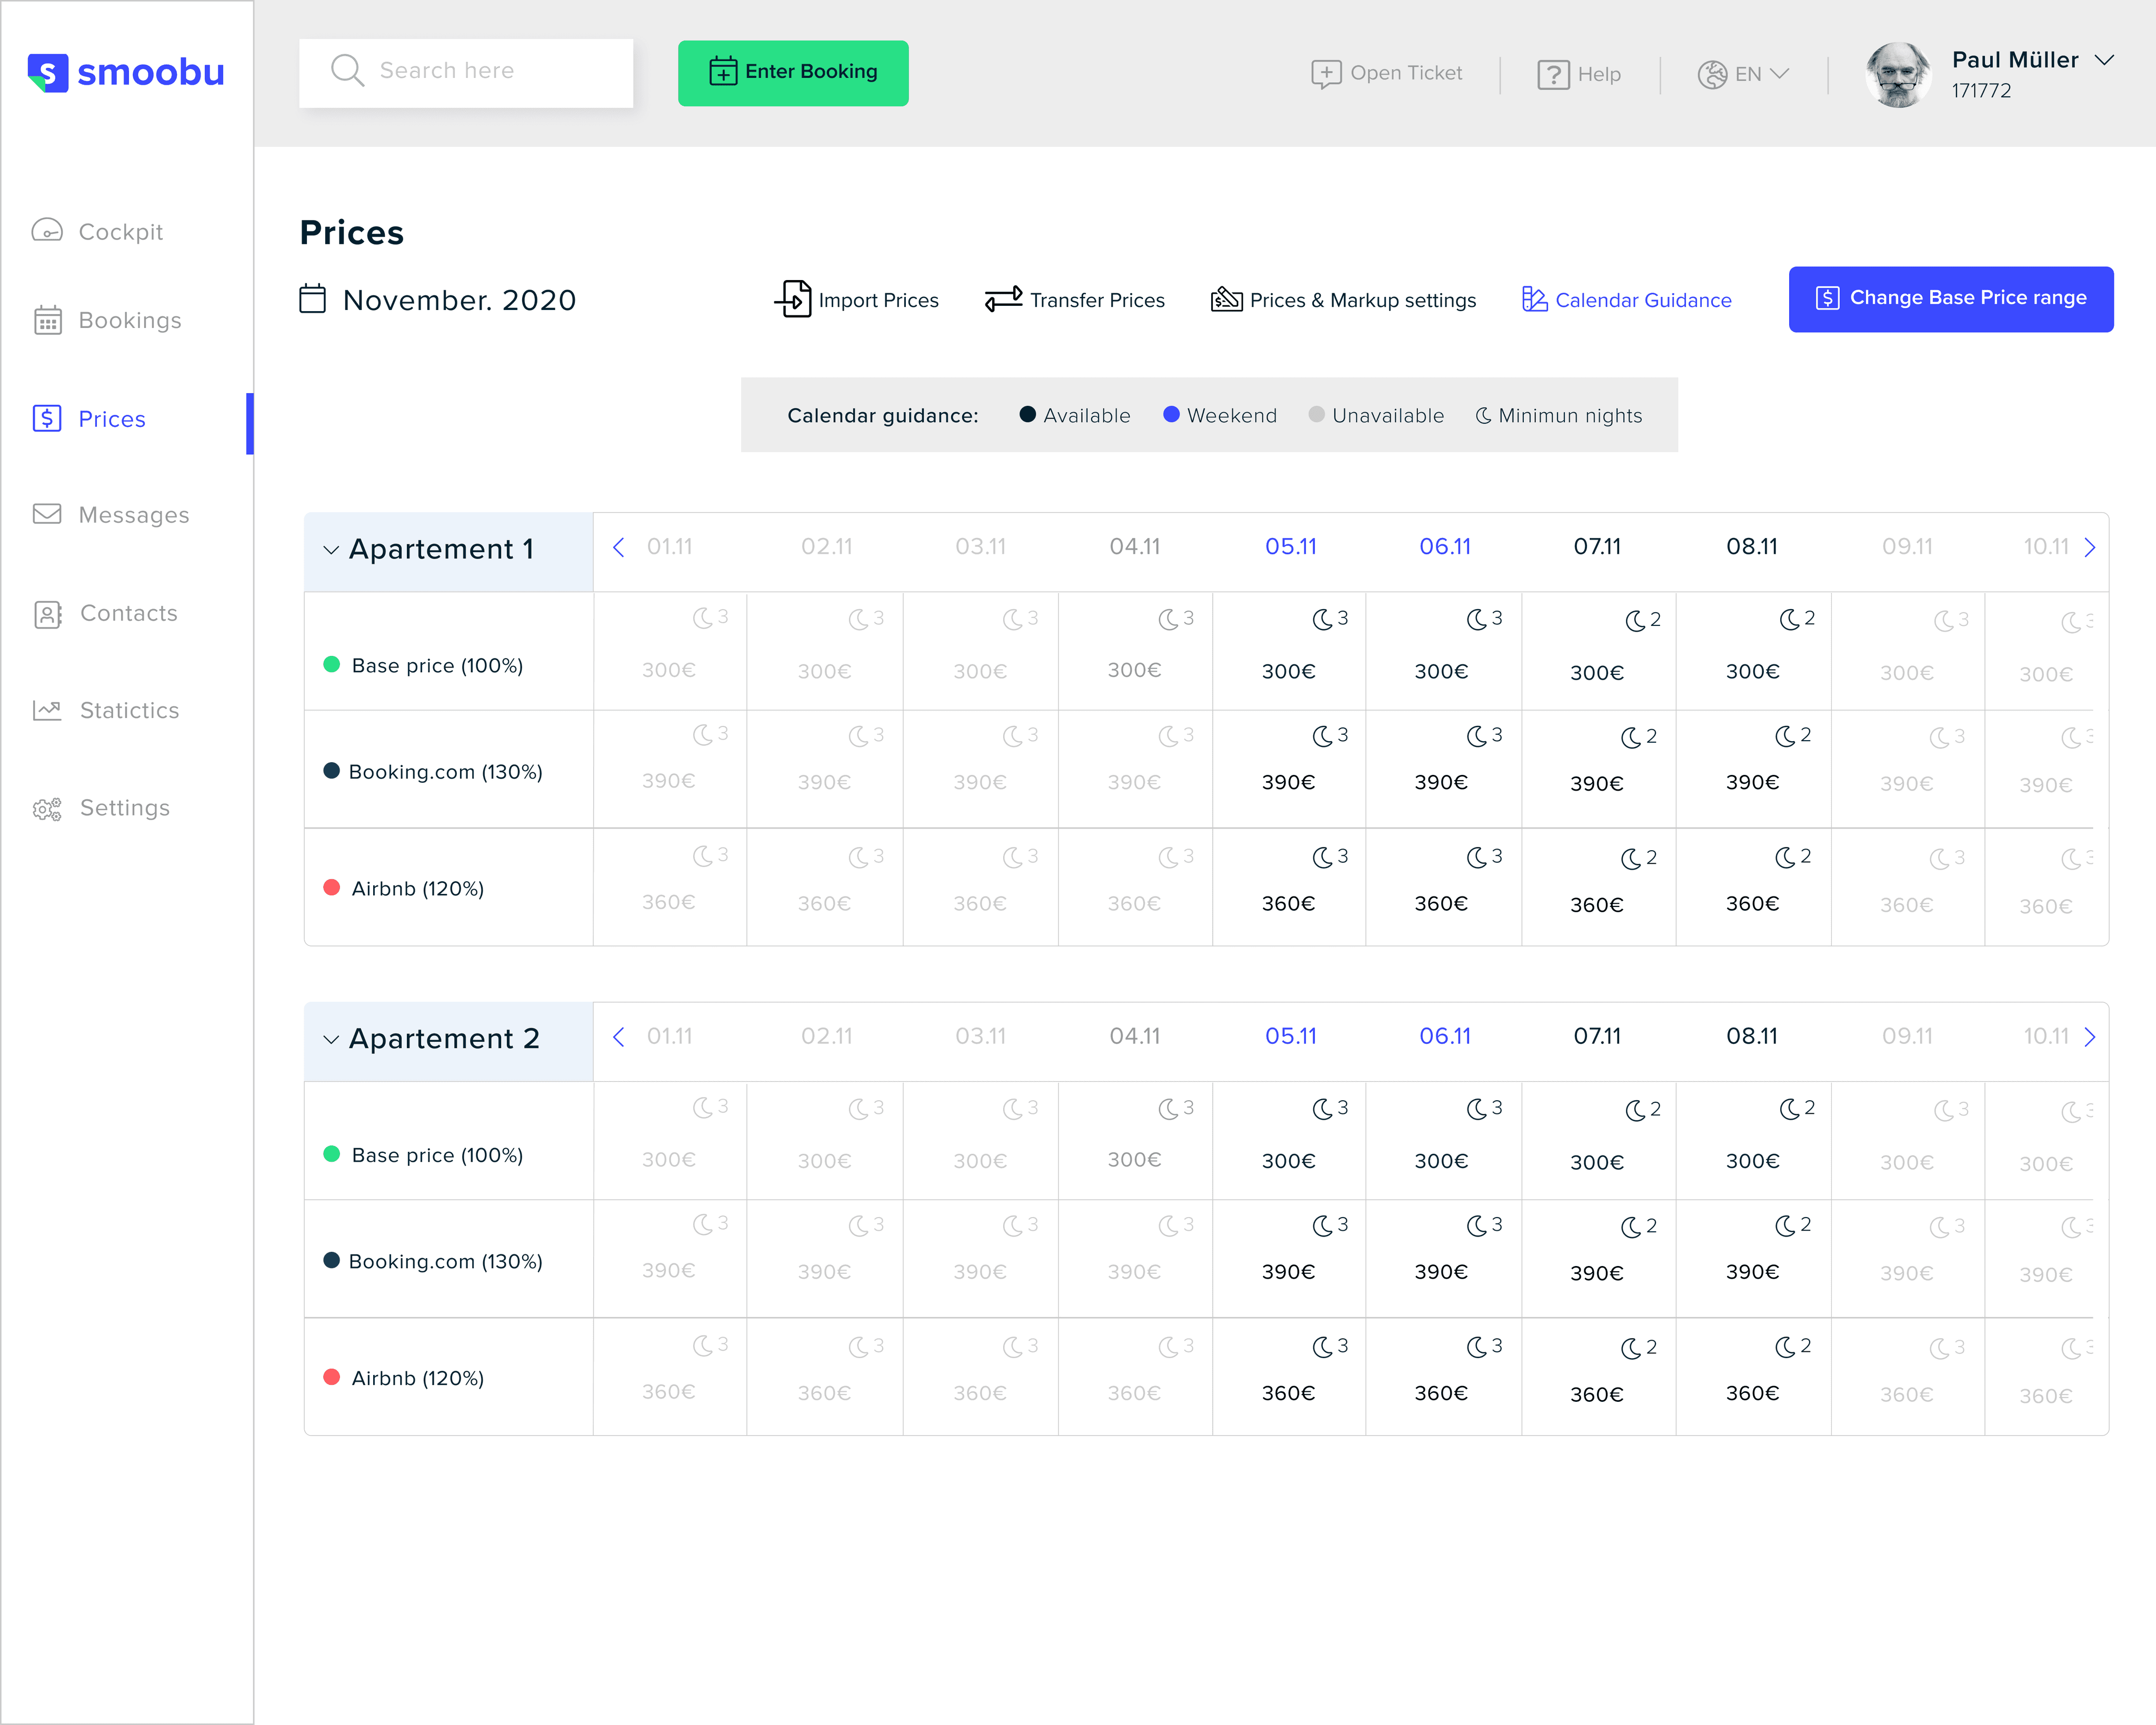The height and width of the screenshot is (1725, 2156).
Task: Collapse the Apartement 2 section
Action: [331, 1039]
